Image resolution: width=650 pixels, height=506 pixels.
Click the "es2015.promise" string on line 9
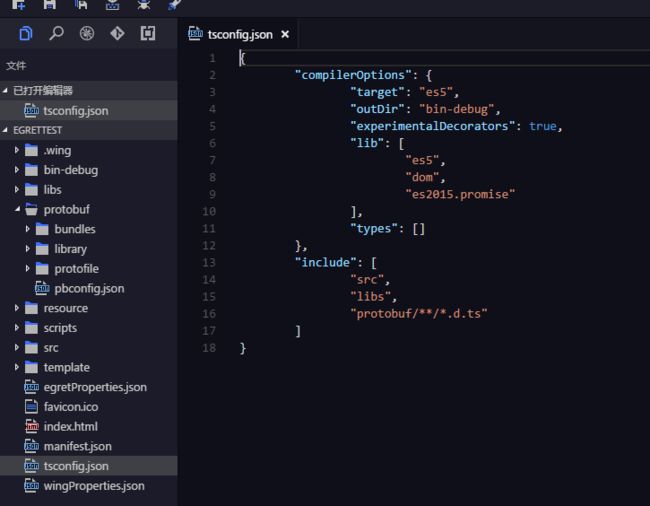point(460,194)
